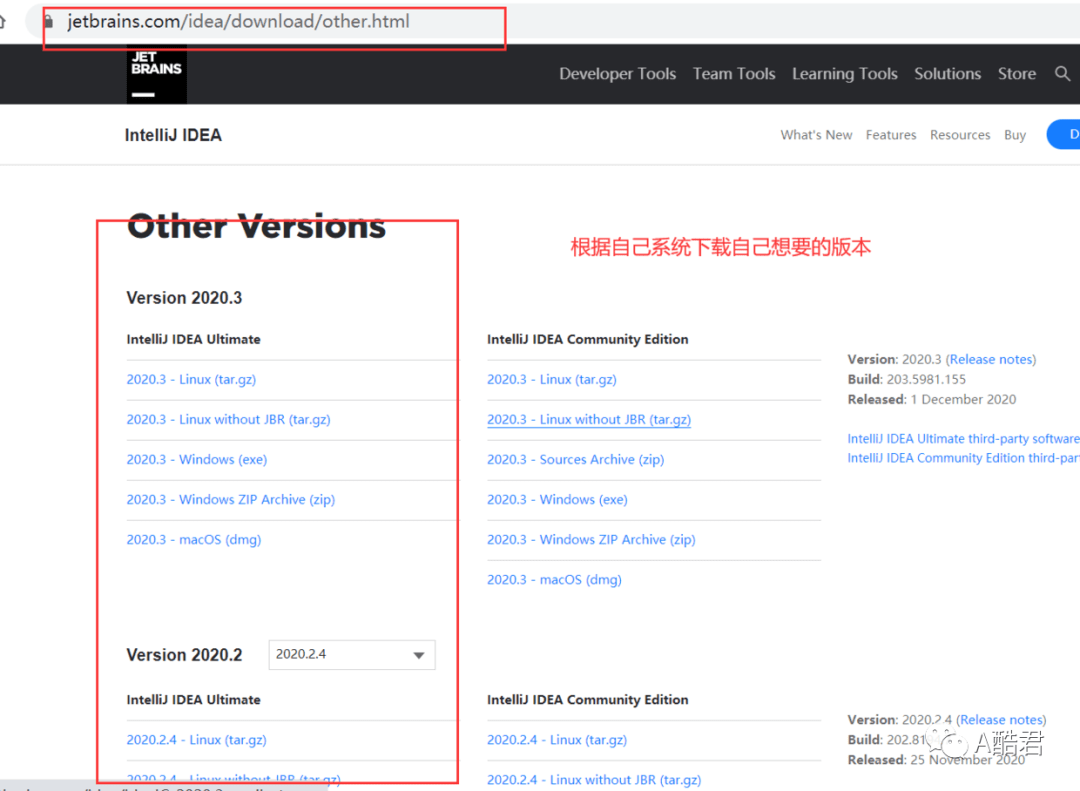Download Ultimate 2020.3 - Windows ZIP Archive
Screen dimensions: 1080x791
[x=231, y=500]
